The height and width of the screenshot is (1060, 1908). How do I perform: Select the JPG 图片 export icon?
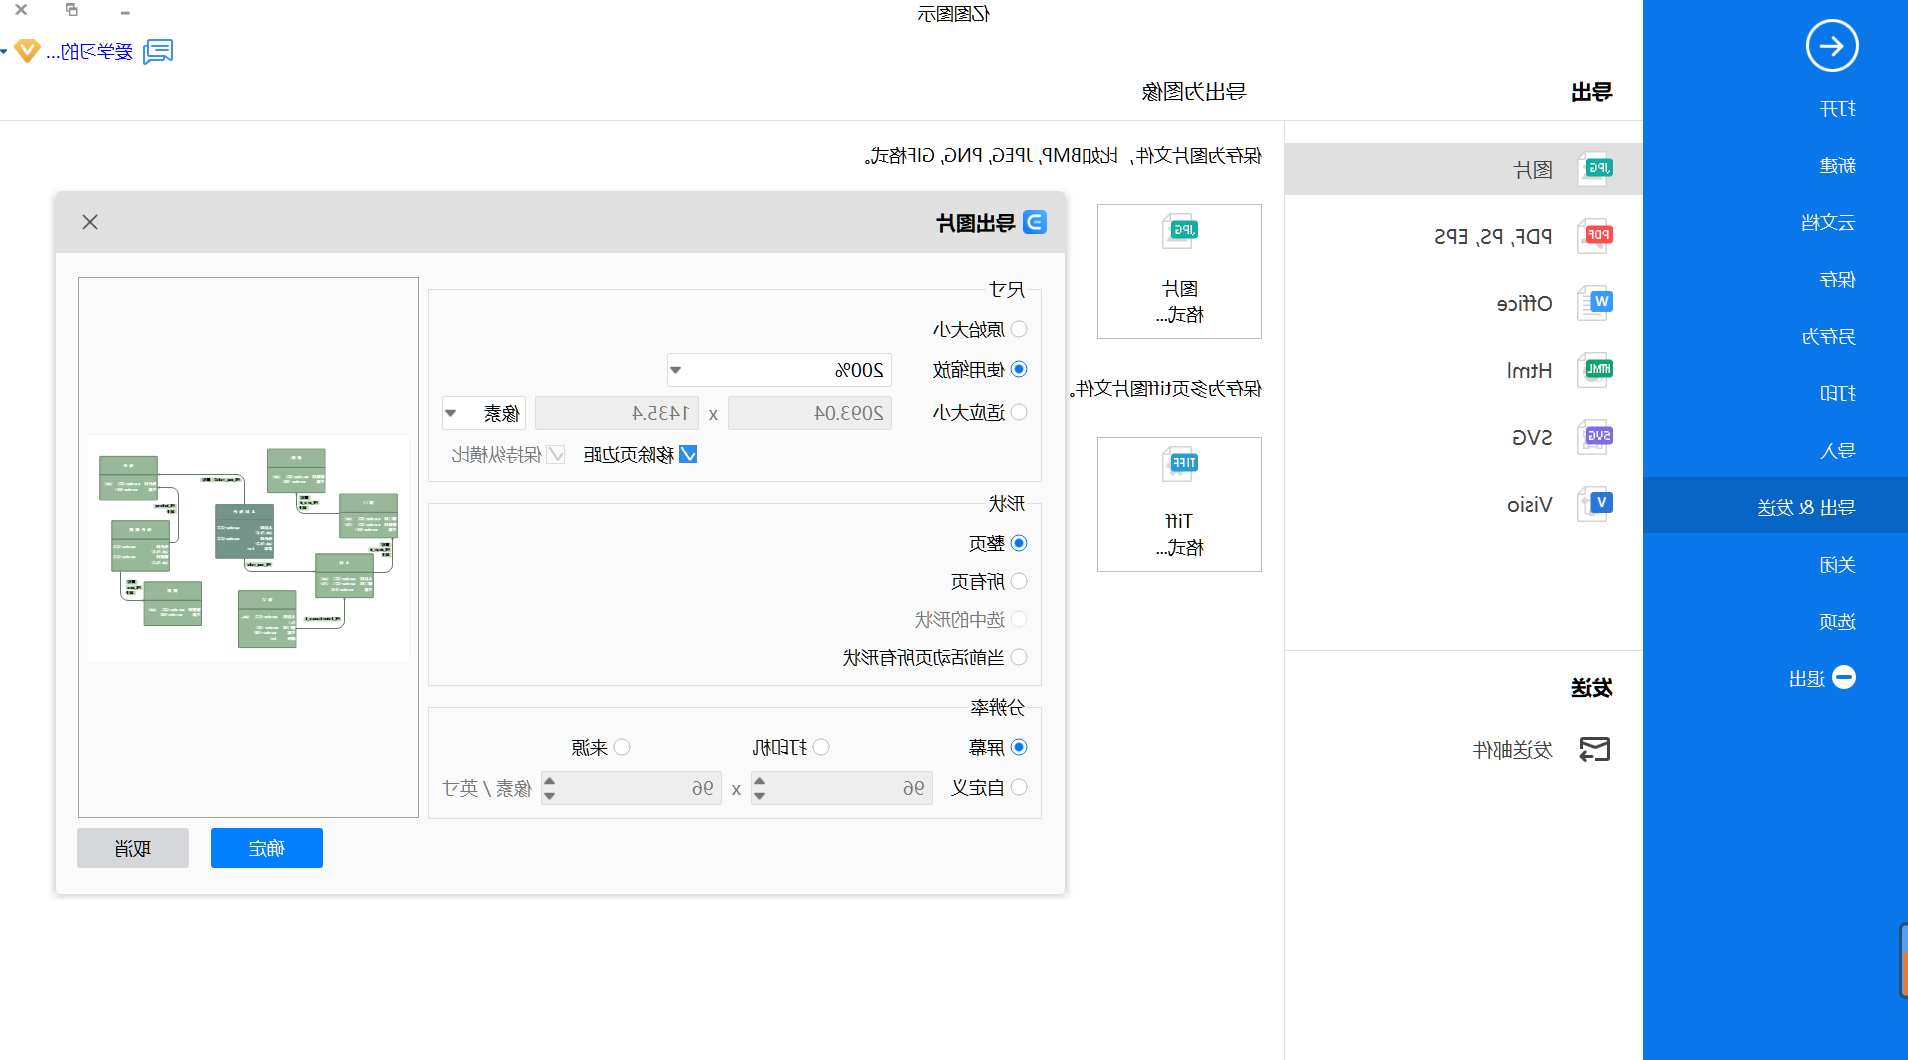click(x=1597, y=169)
